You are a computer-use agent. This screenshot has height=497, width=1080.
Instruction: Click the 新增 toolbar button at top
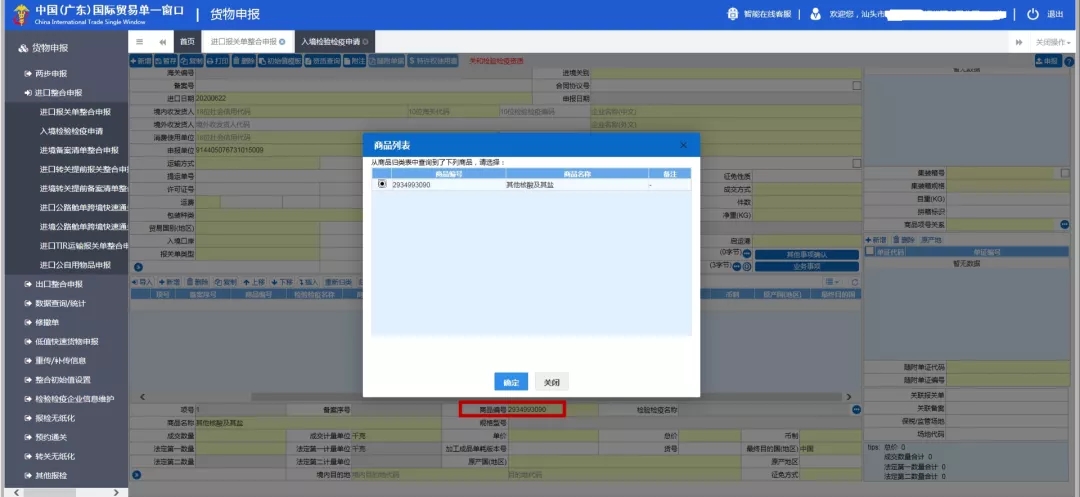point(141,61)
